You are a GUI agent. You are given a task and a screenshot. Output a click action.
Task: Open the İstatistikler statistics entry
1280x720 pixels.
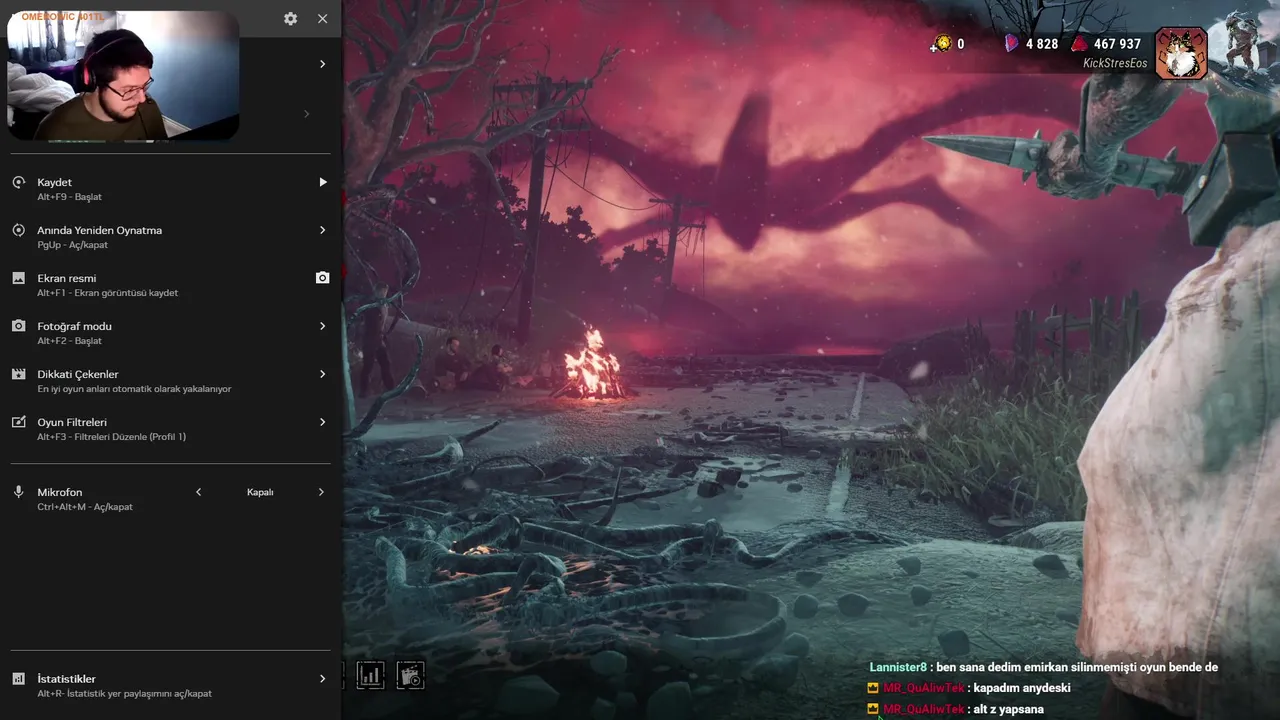click(x=170, y=685)
